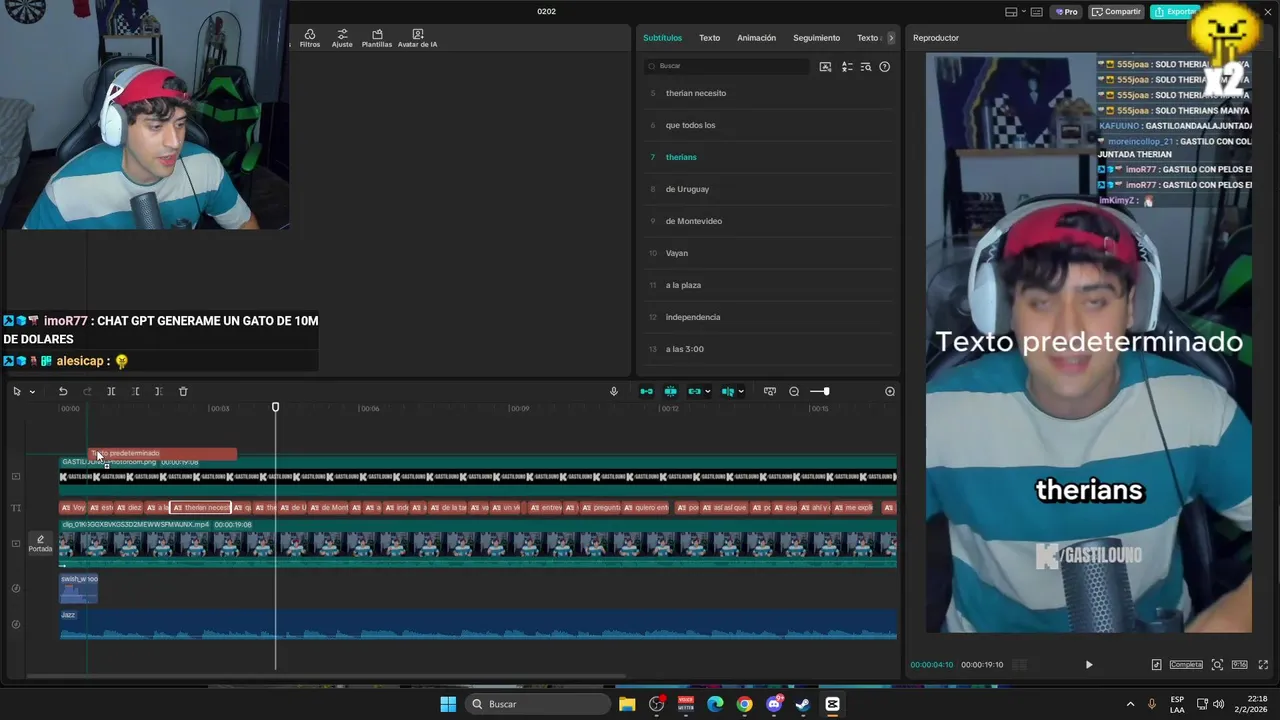Expand the layout dropdown in title bar

[1026, 12]
